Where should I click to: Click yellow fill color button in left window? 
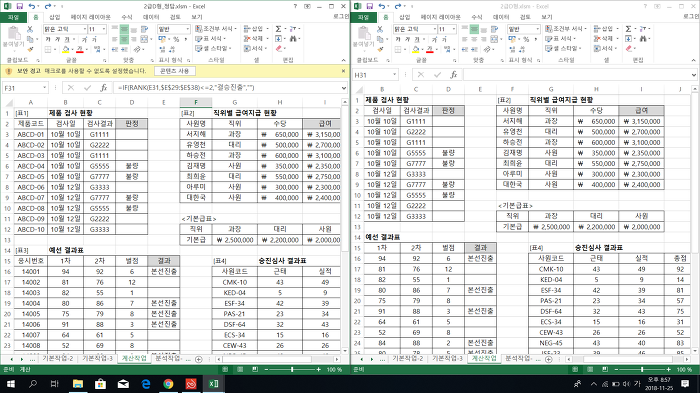(66, 49)
